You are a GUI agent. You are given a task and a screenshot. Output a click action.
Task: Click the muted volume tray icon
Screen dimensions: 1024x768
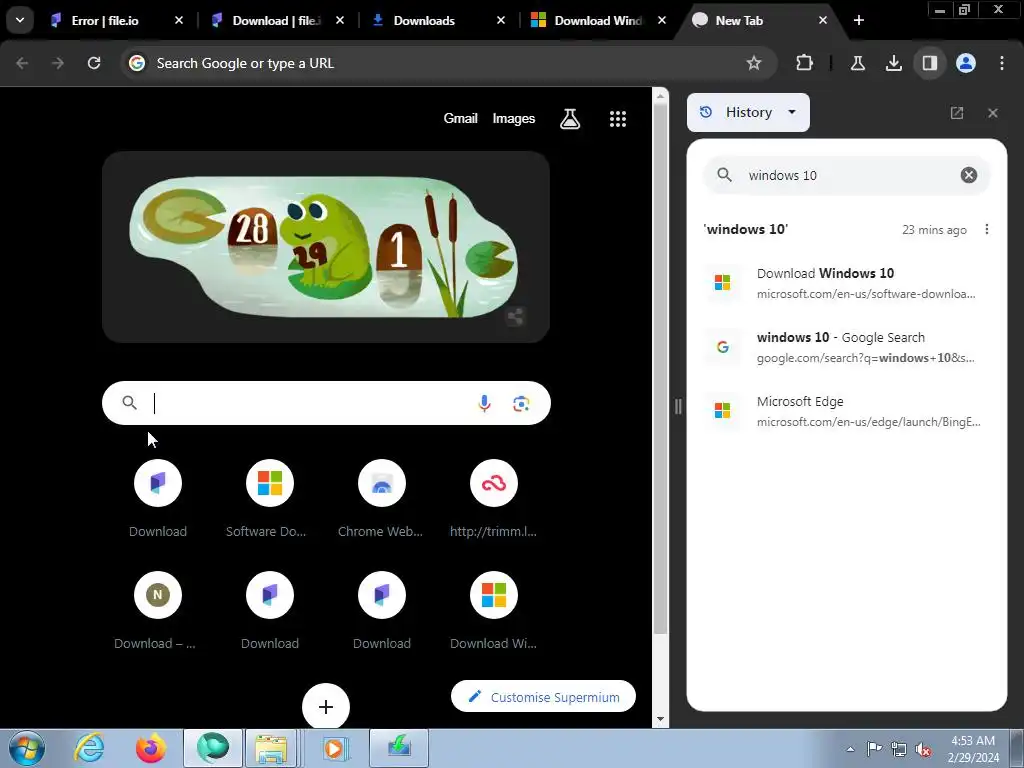tap(923, 749)
